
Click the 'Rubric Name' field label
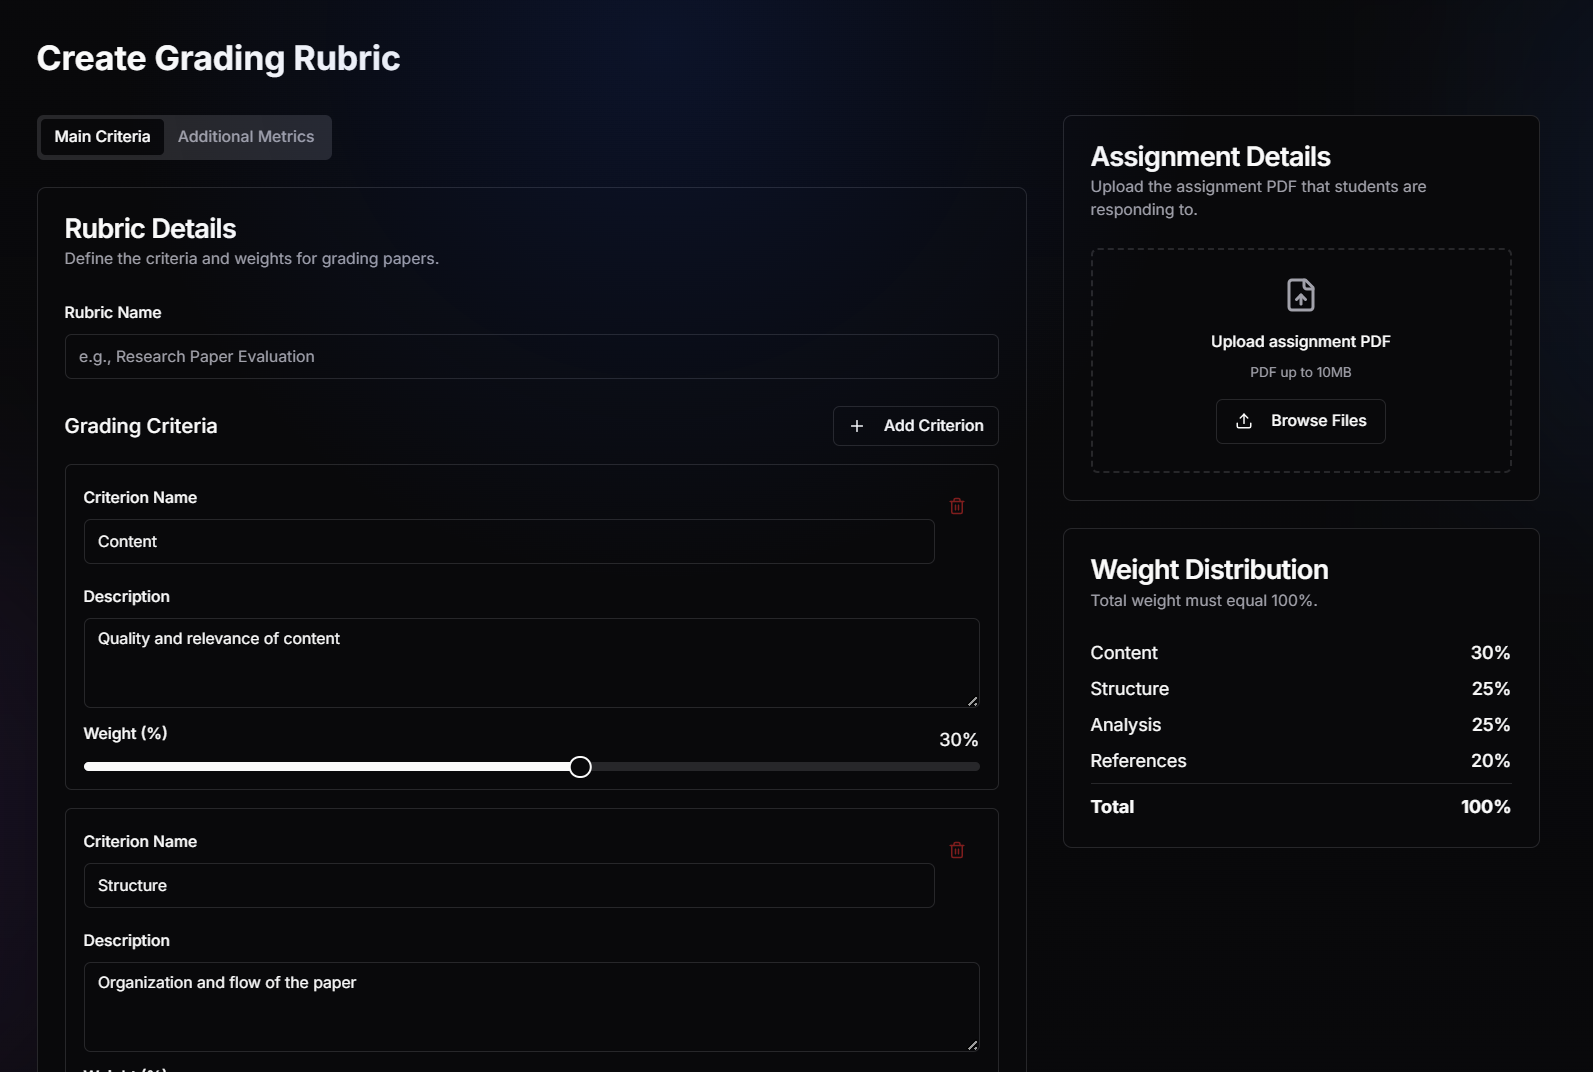113,313
